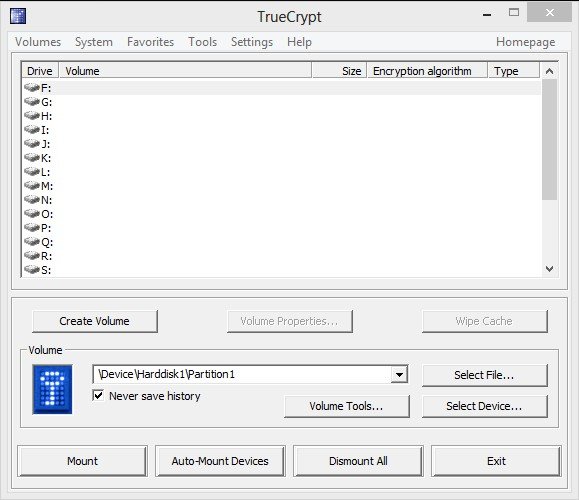Click the Select Device button

click(x=484, y=406)
